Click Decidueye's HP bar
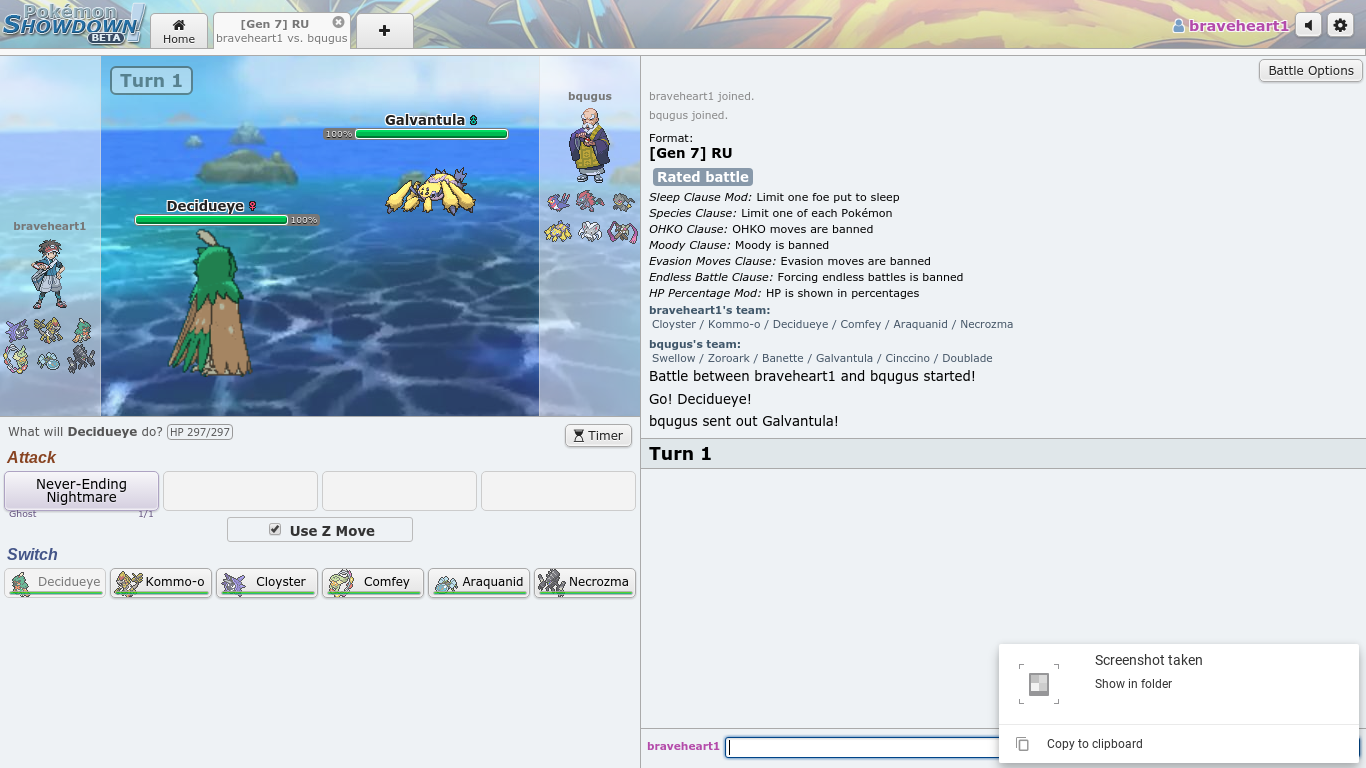Viewport: 1366px width, 768px height. point(211,220)
